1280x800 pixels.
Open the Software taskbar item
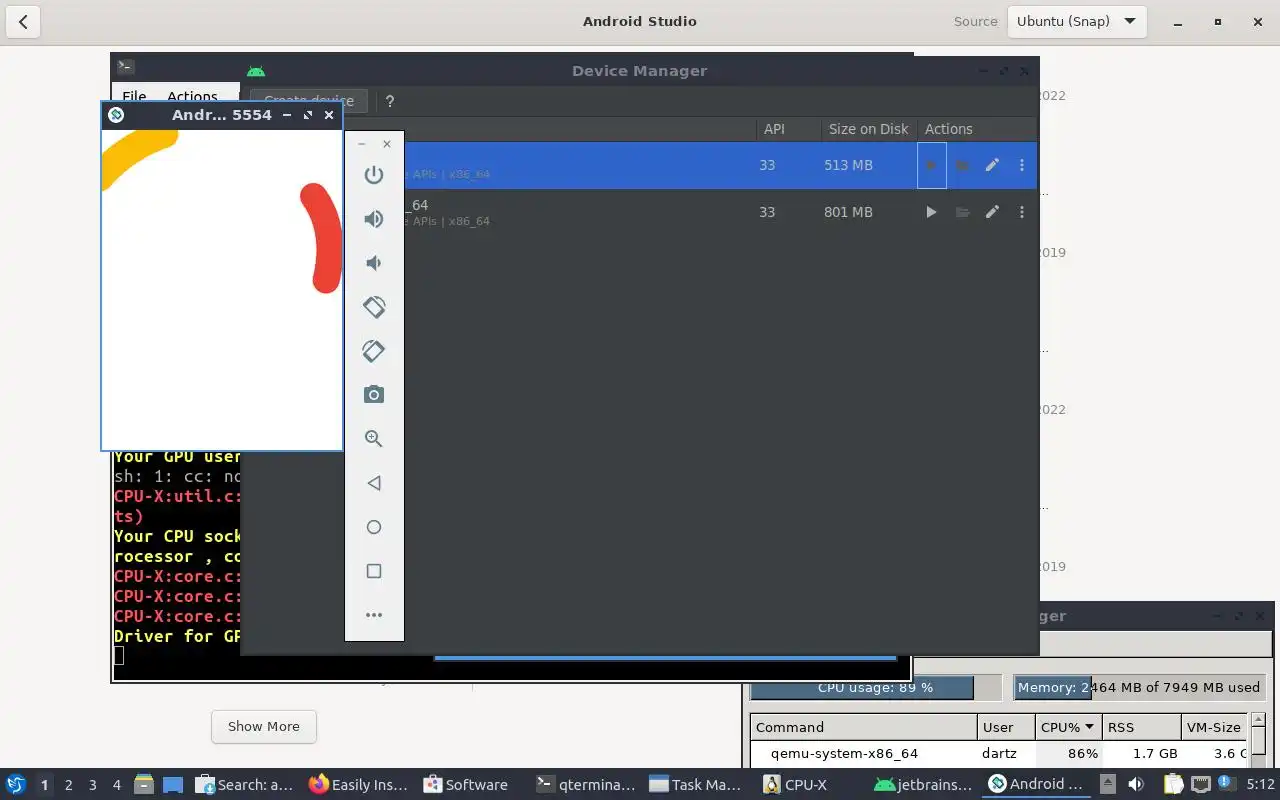466,785
